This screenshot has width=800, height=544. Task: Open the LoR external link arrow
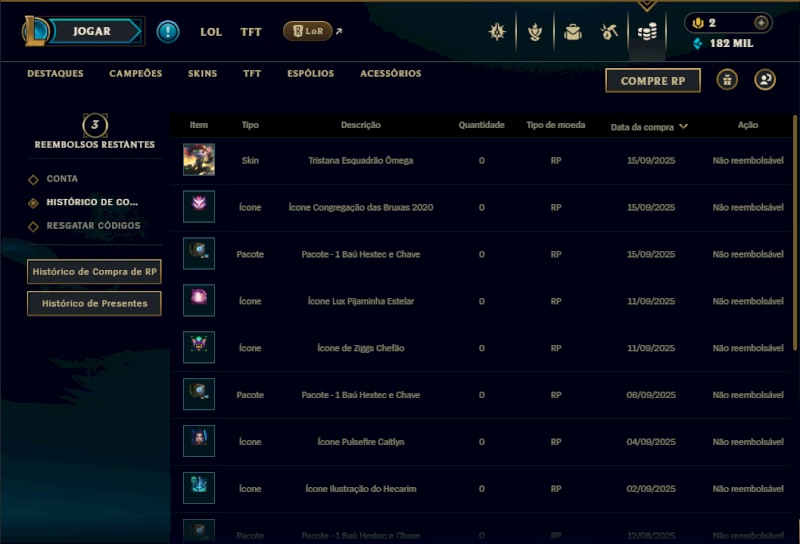(339, 31)
